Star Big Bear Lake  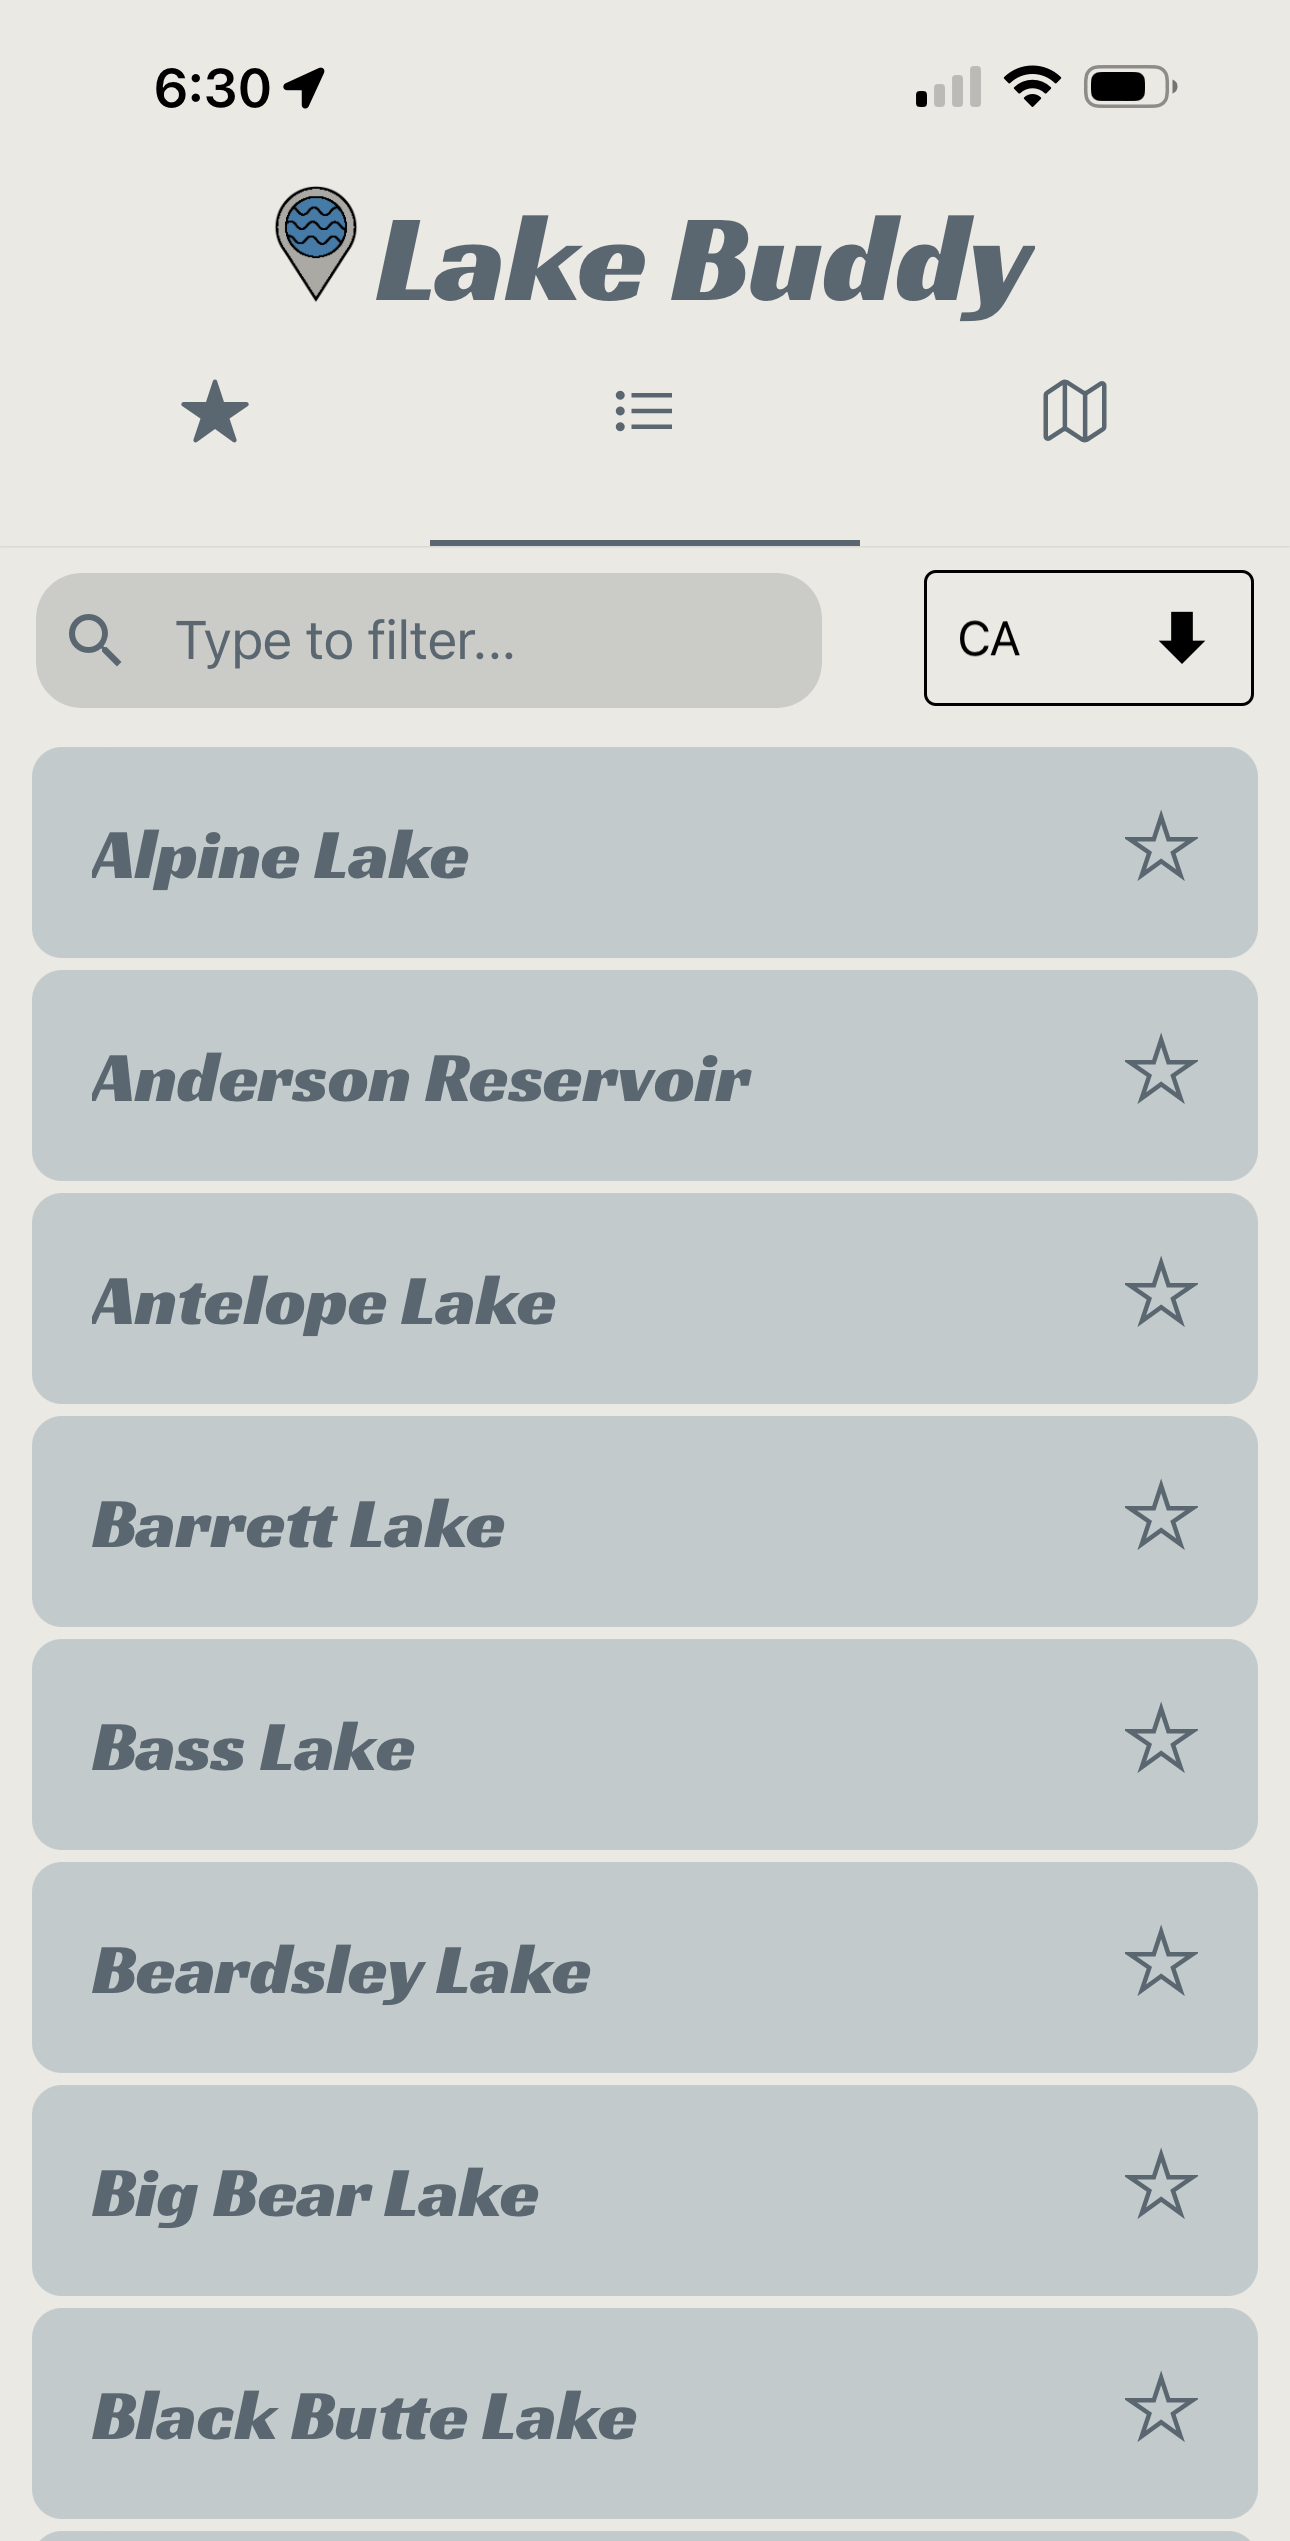pos(1161,2185)
